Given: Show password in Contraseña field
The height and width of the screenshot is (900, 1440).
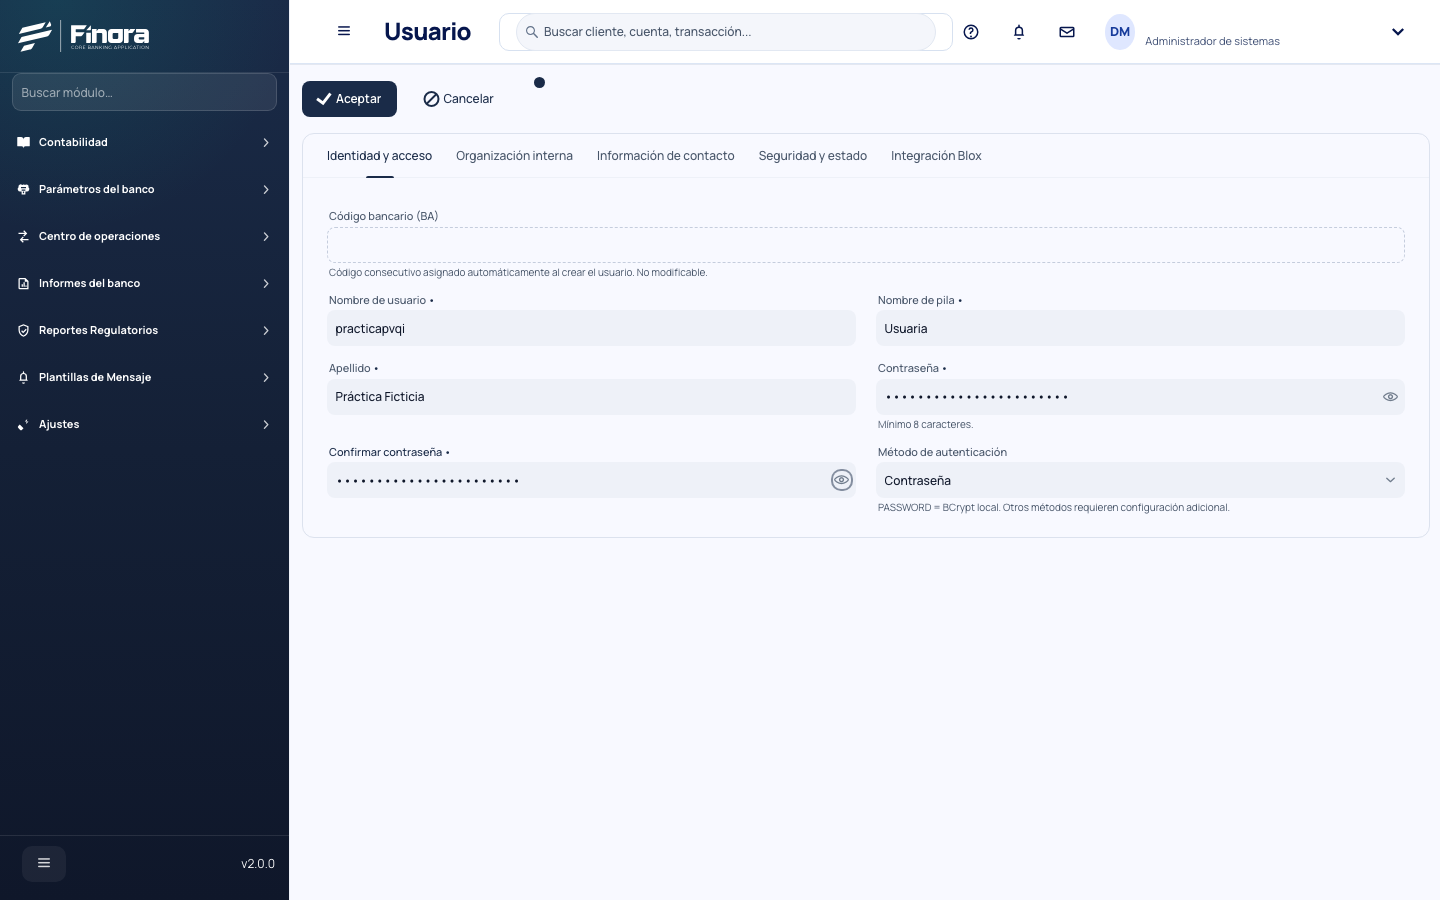Looking at the screenshot, I should (1390, 397).
